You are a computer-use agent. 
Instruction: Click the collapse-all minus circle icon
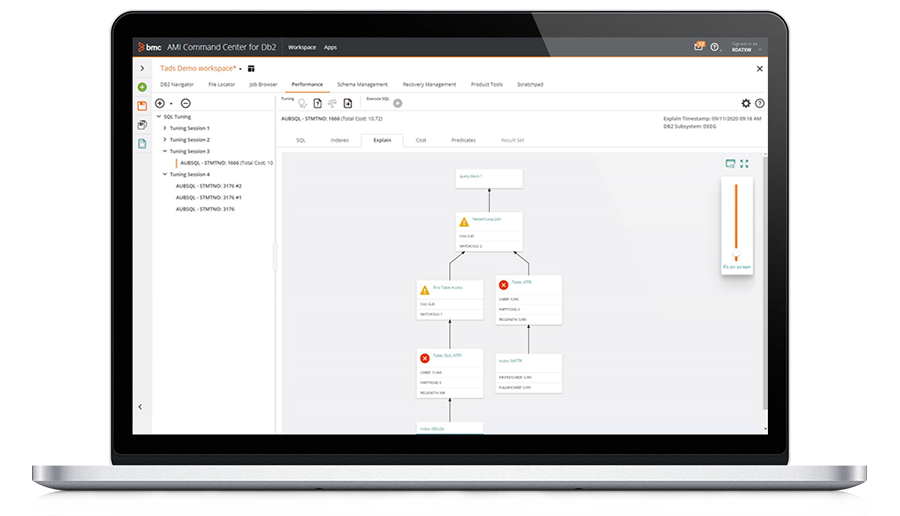tap(185, 103)
